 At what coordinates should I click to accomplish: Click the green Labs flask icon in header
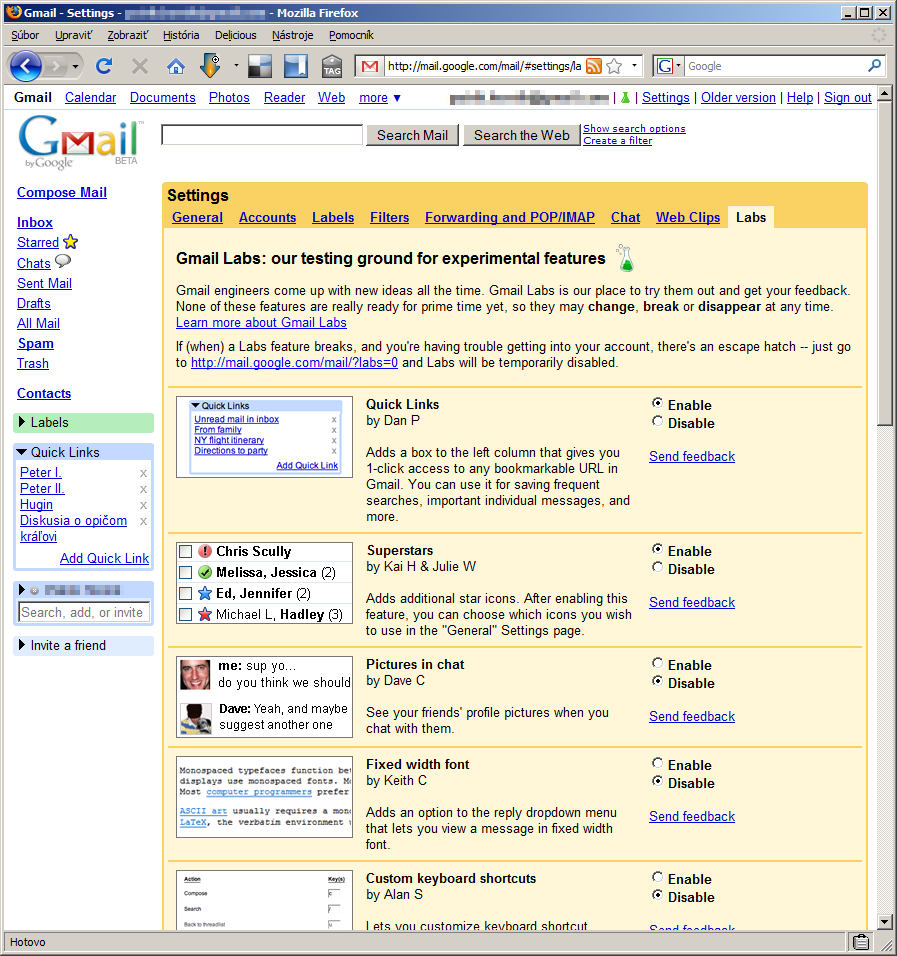(x=625, y=98)
